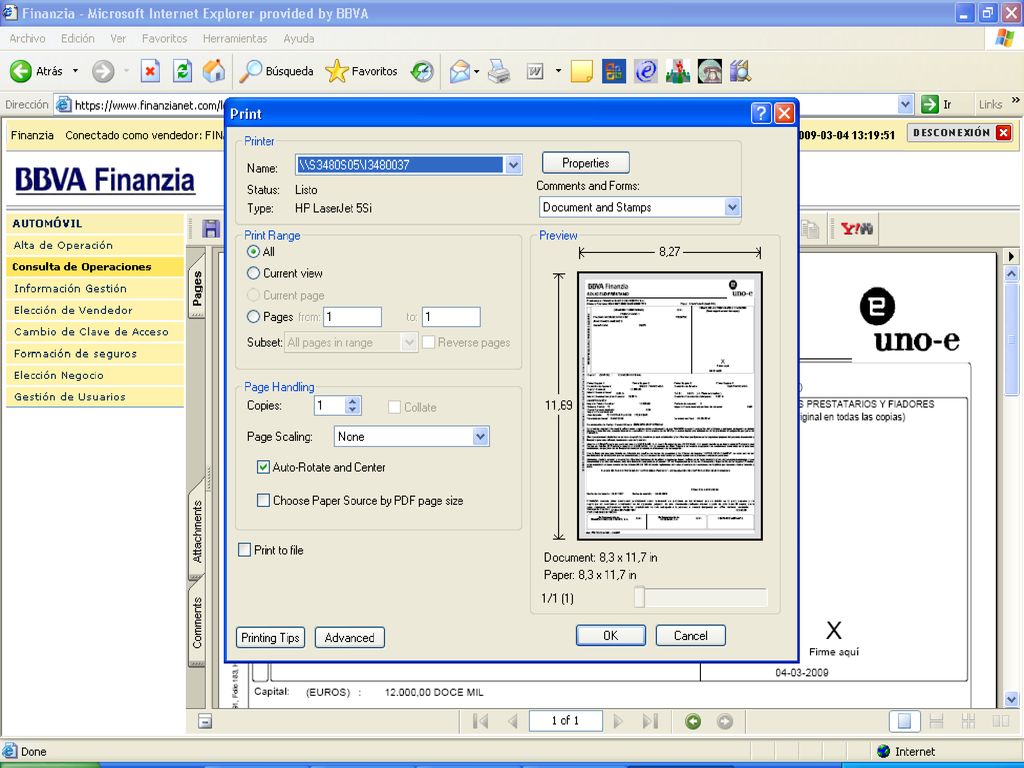
Task: Open the Favoritos menu
Action: pyautogui.click(x=165, y=39)
